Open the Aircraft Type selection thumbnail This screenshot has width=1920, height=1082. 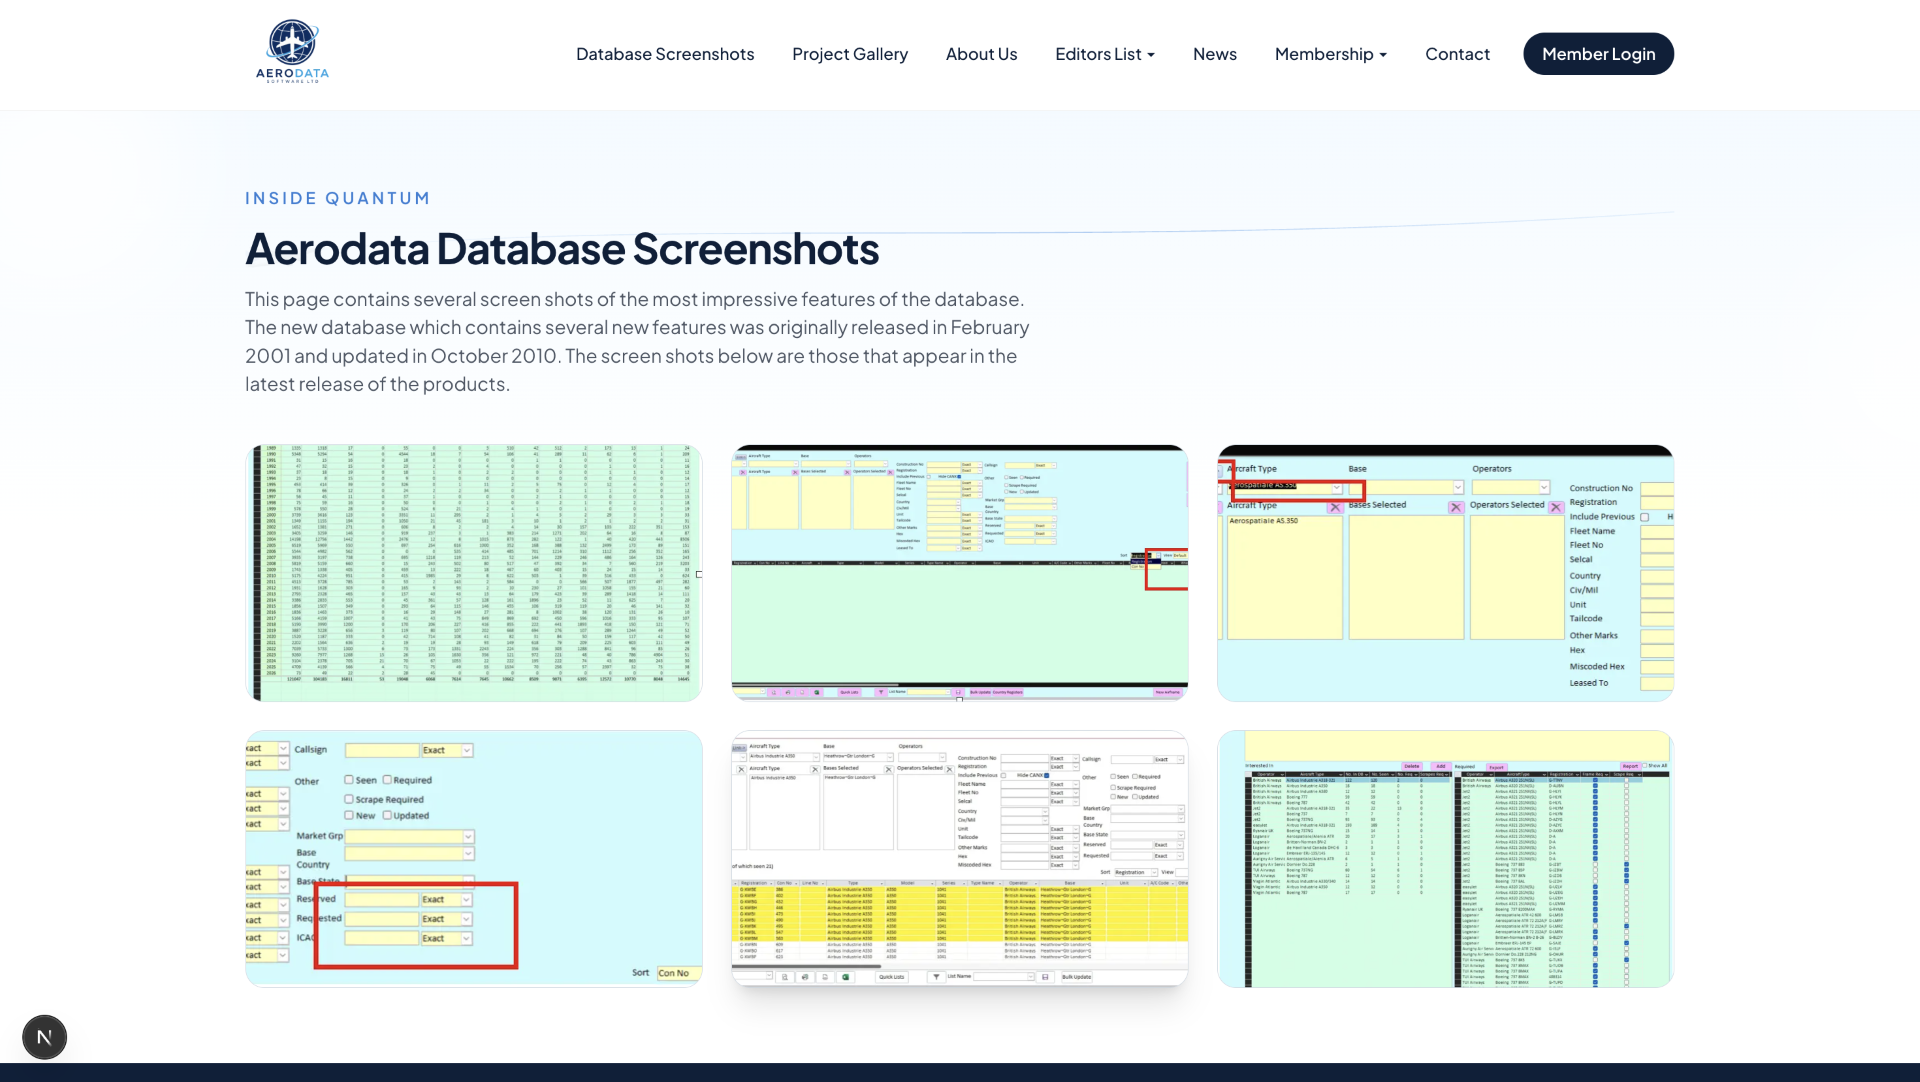point(1445,573)
